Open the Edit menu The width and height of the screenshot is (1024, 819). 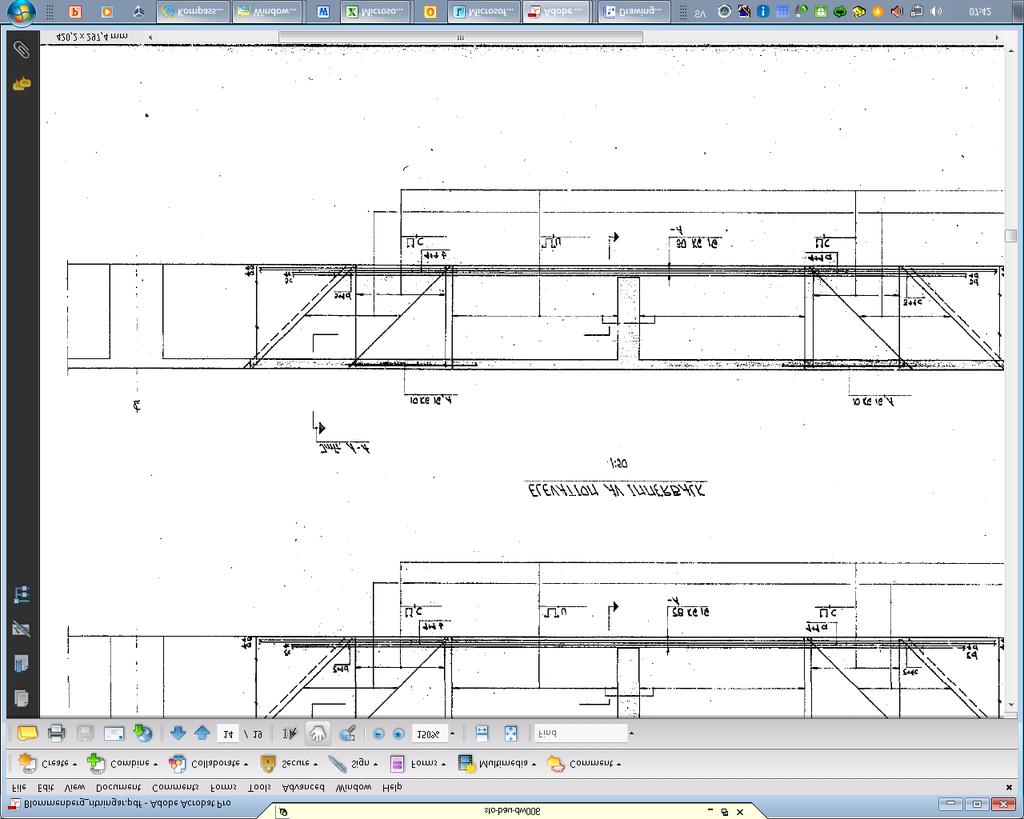(46, 787)
